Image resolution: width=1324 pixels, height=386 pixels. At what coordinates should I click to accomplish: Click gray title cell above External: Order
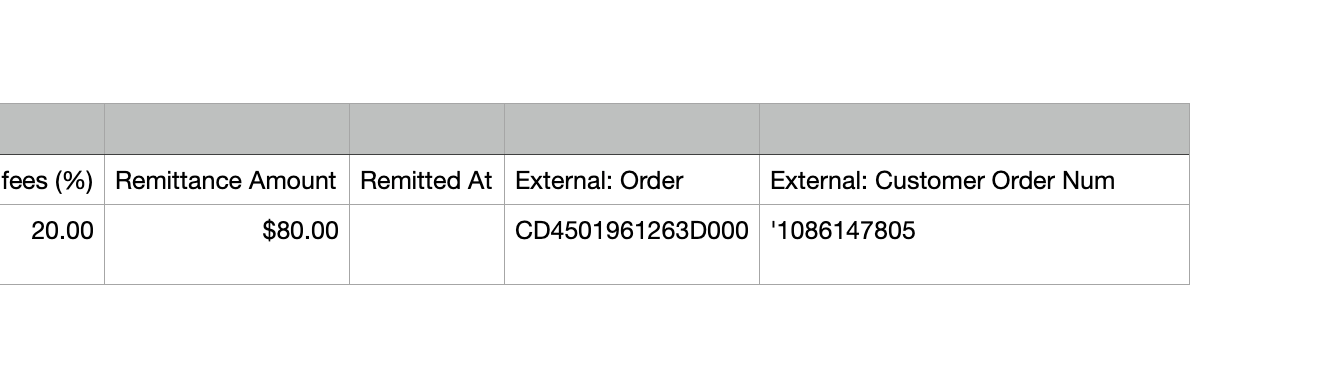(632, 129)
